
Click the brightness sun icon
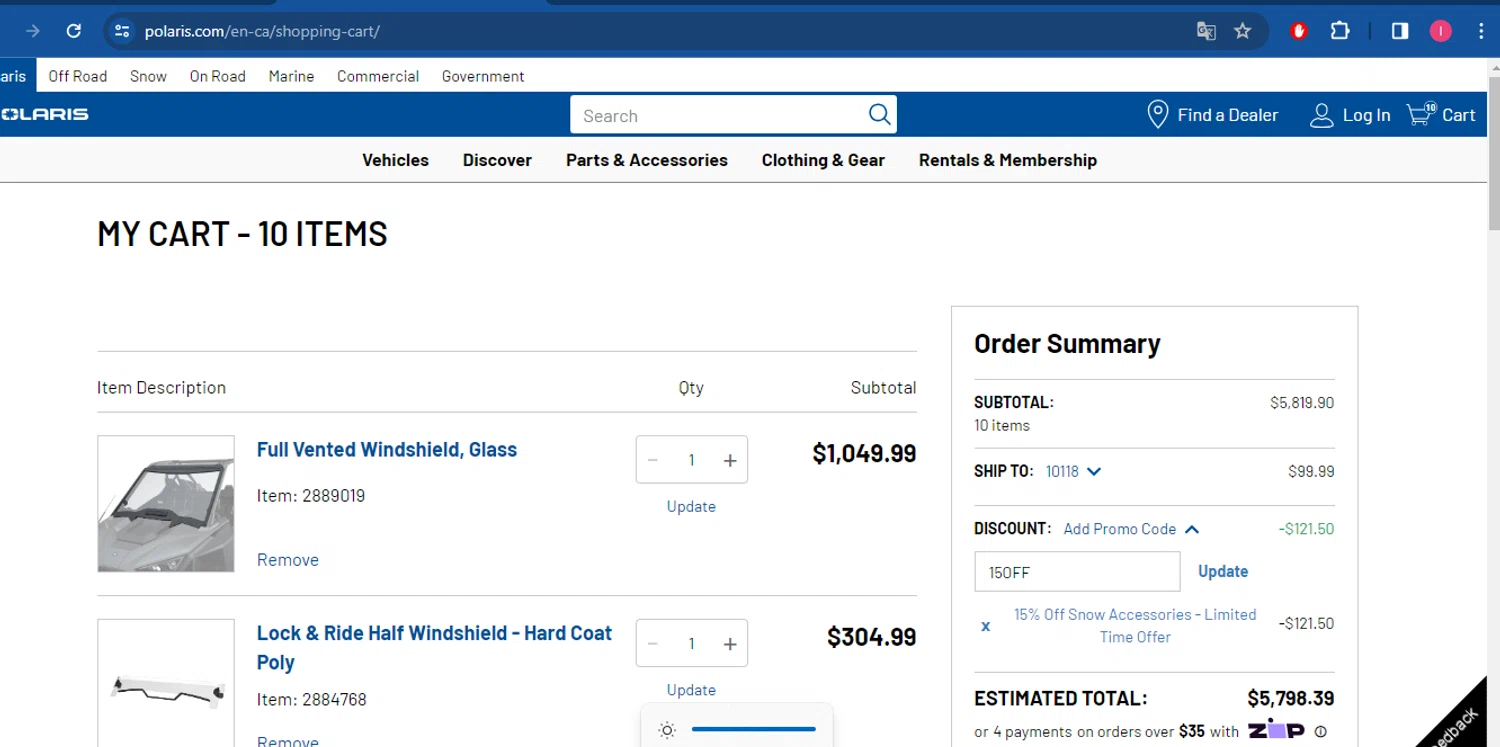click(667, 730)
